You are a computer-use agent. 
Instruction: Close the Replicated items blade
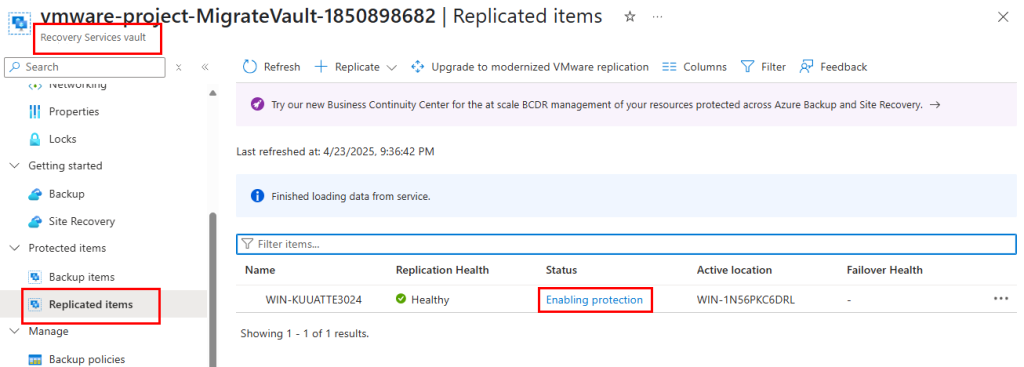point(1003,17)
